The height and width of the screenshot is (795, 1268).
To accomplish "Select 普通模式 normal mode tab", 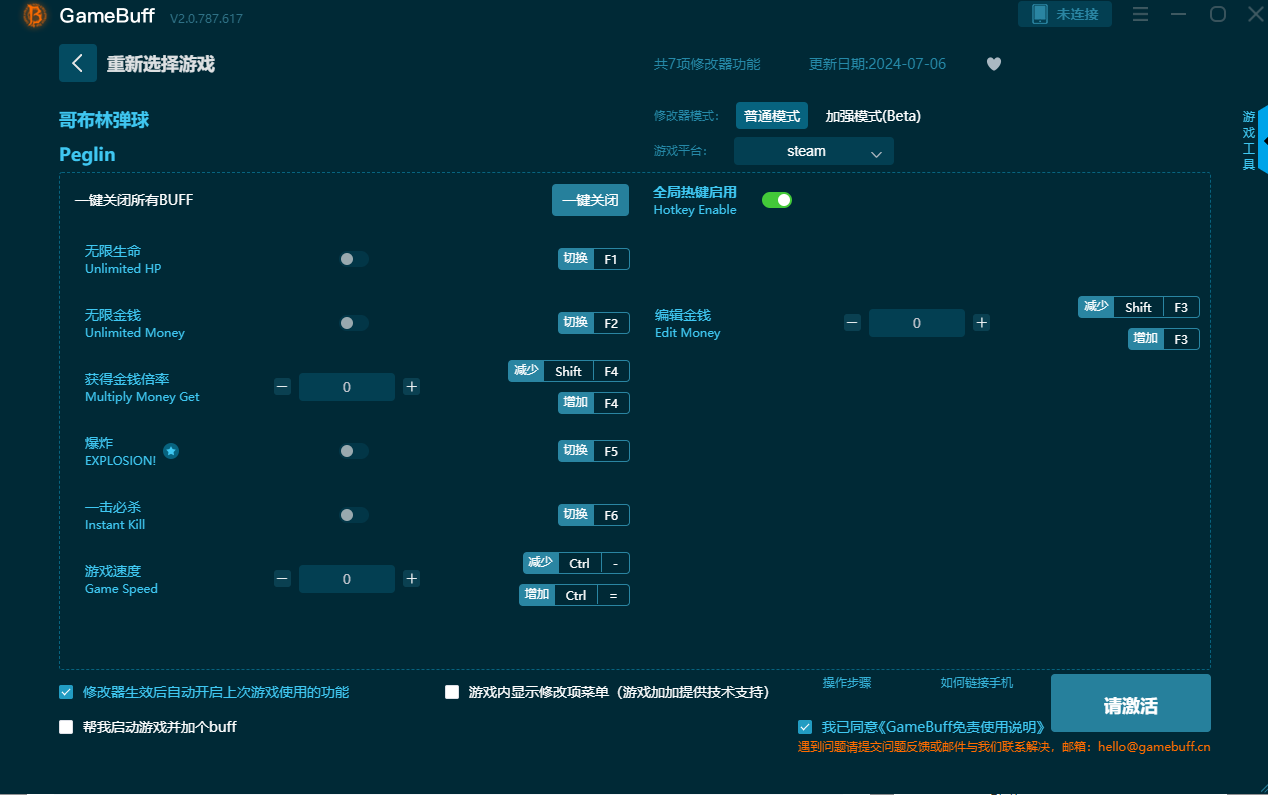I will (772, 116).
